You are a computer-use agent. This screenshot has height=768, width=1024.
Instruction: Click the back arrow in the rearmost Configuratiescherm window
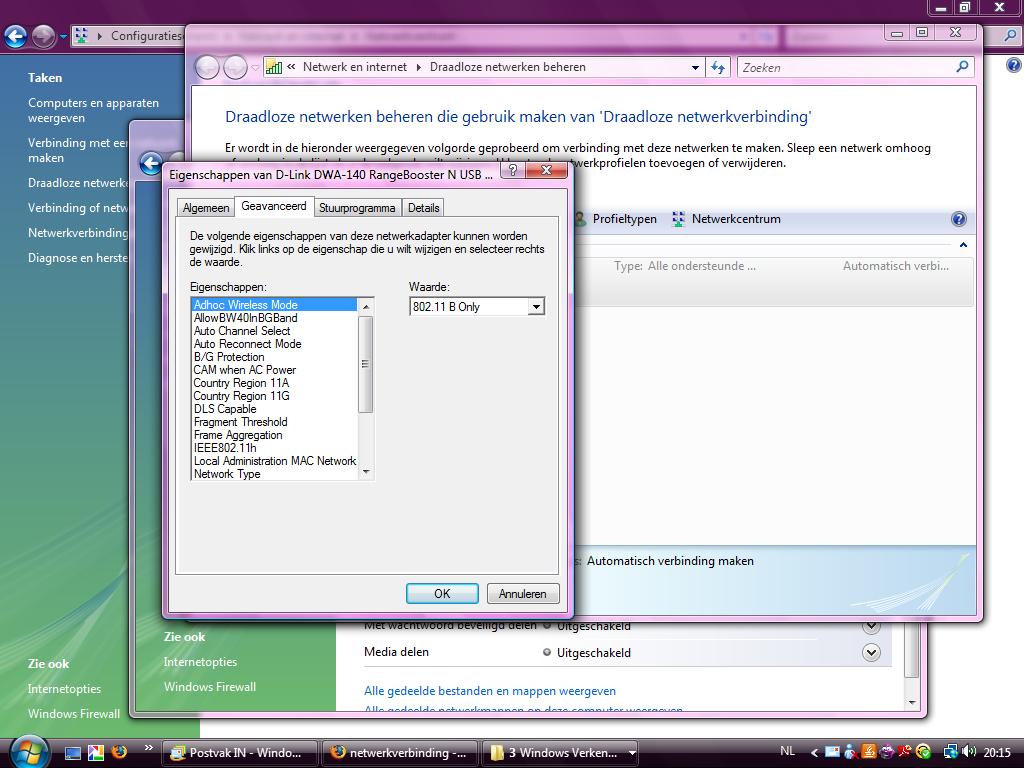[16, 37]
